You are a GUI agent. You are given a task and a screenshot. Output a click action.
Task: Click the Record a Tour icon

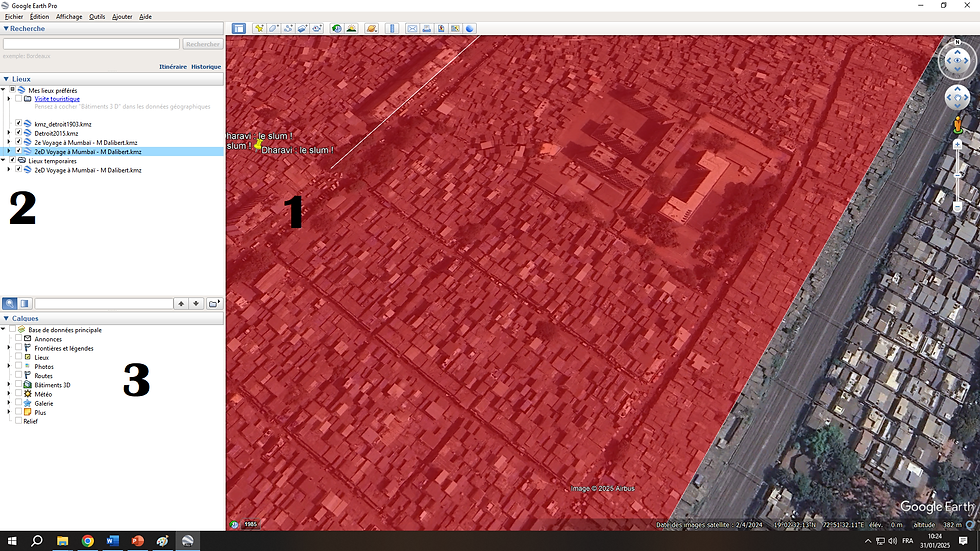[317, 28]
